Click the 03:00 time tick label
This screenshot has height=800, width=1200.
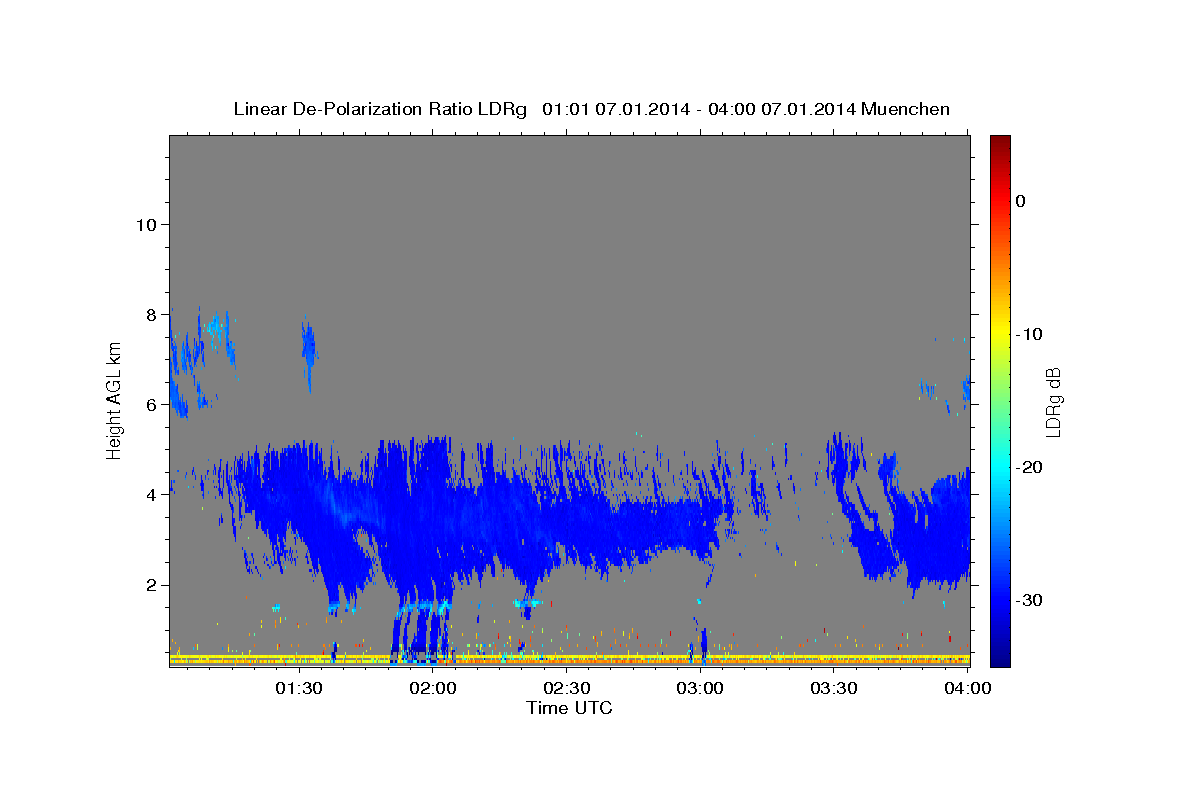coord(700,688)
